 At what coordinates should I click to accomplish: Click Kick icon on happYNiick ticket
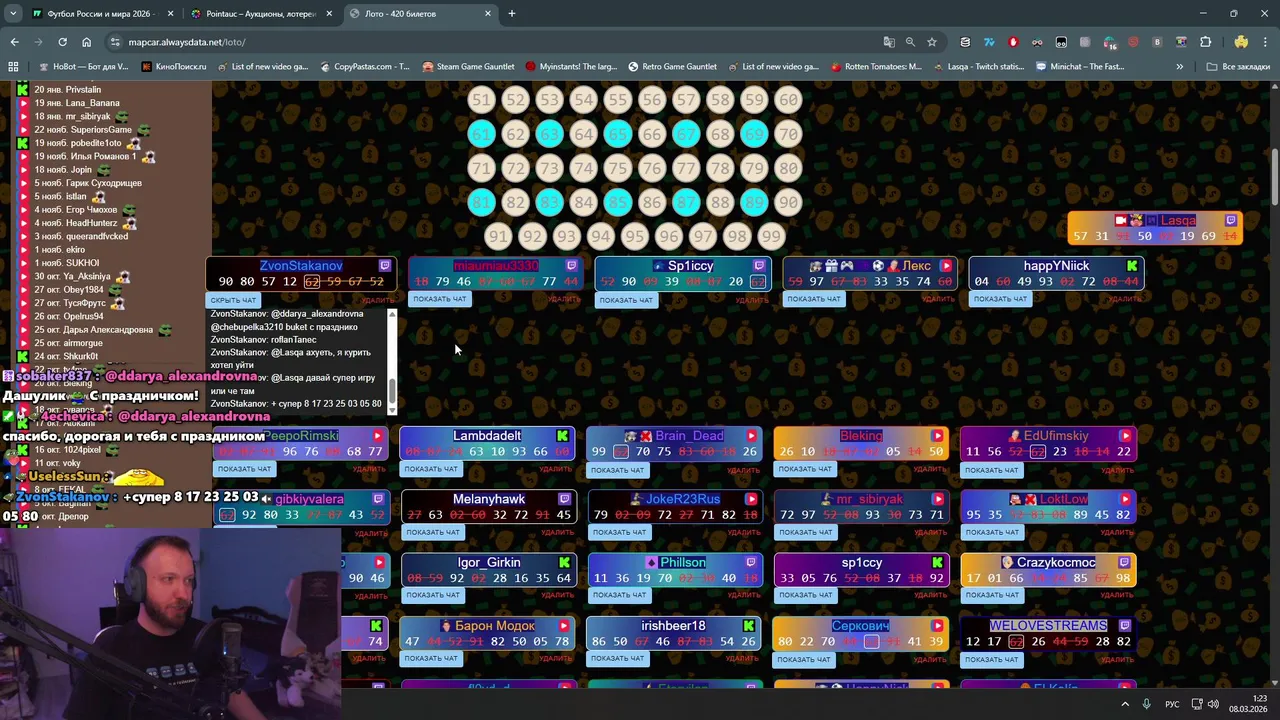tap(1132, 266)
